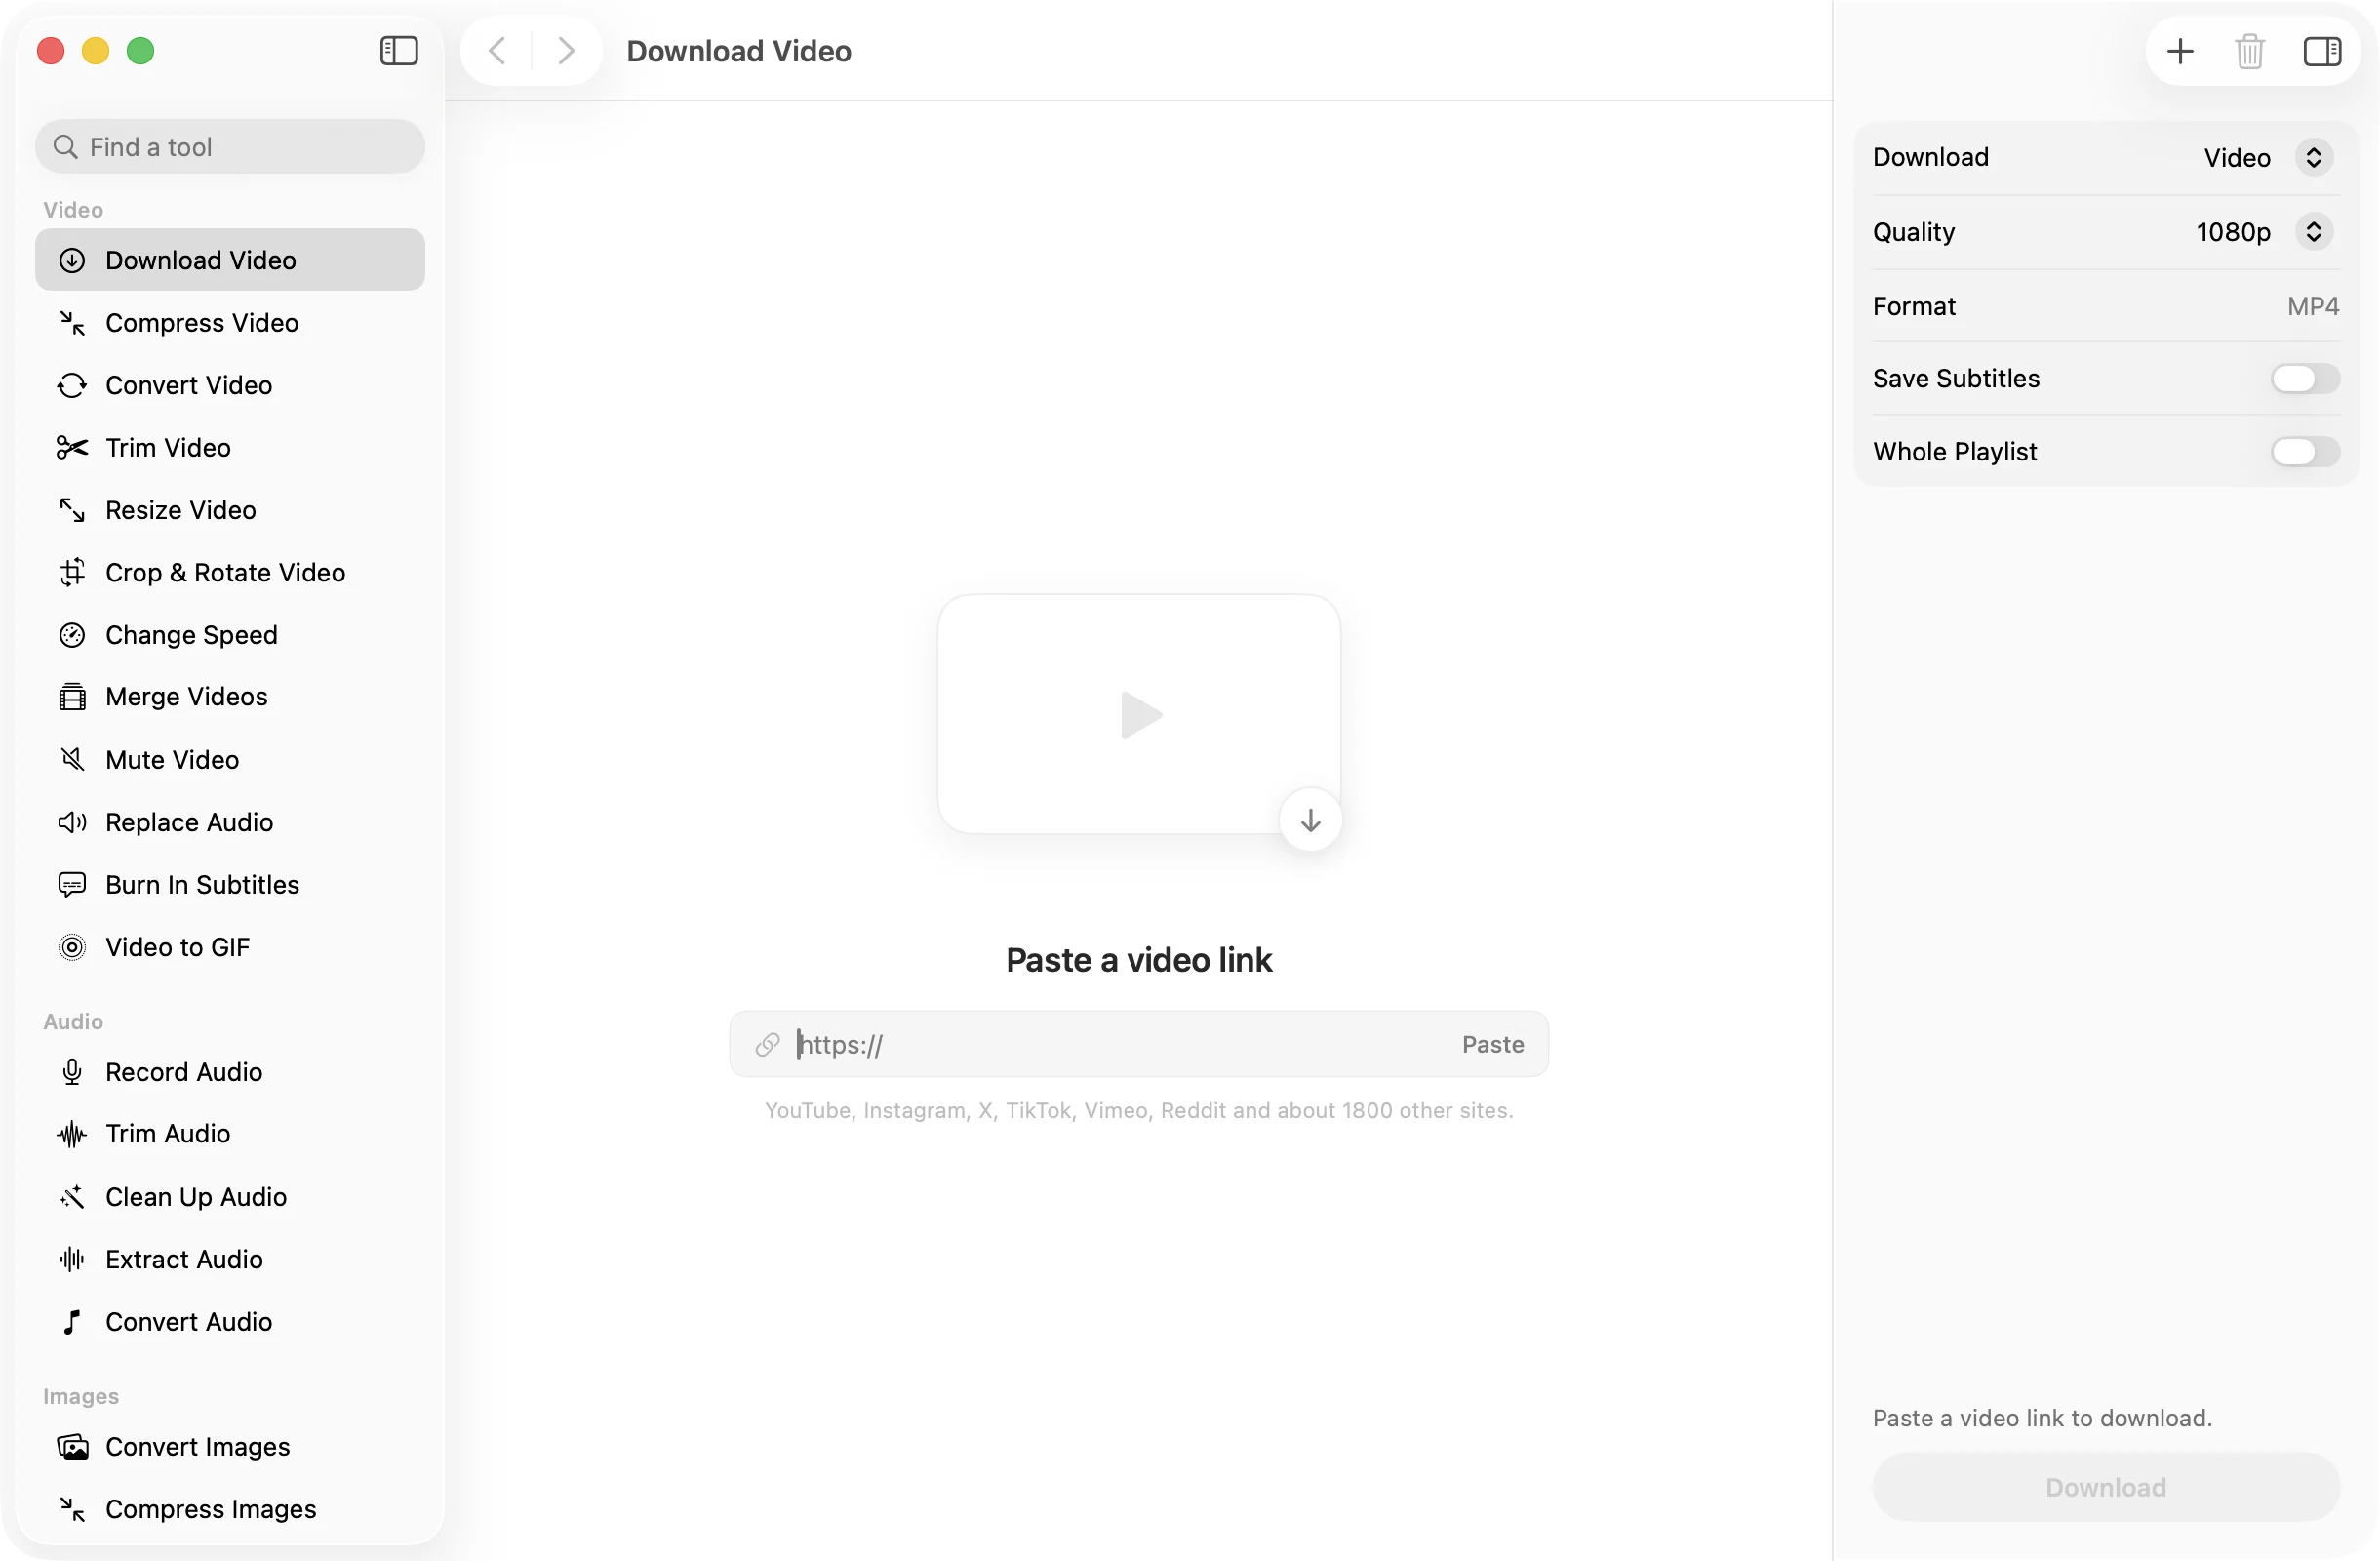
Task: Click the Record Audio microphone icon
Action: pyautogui.click(x=72, y=1072)
